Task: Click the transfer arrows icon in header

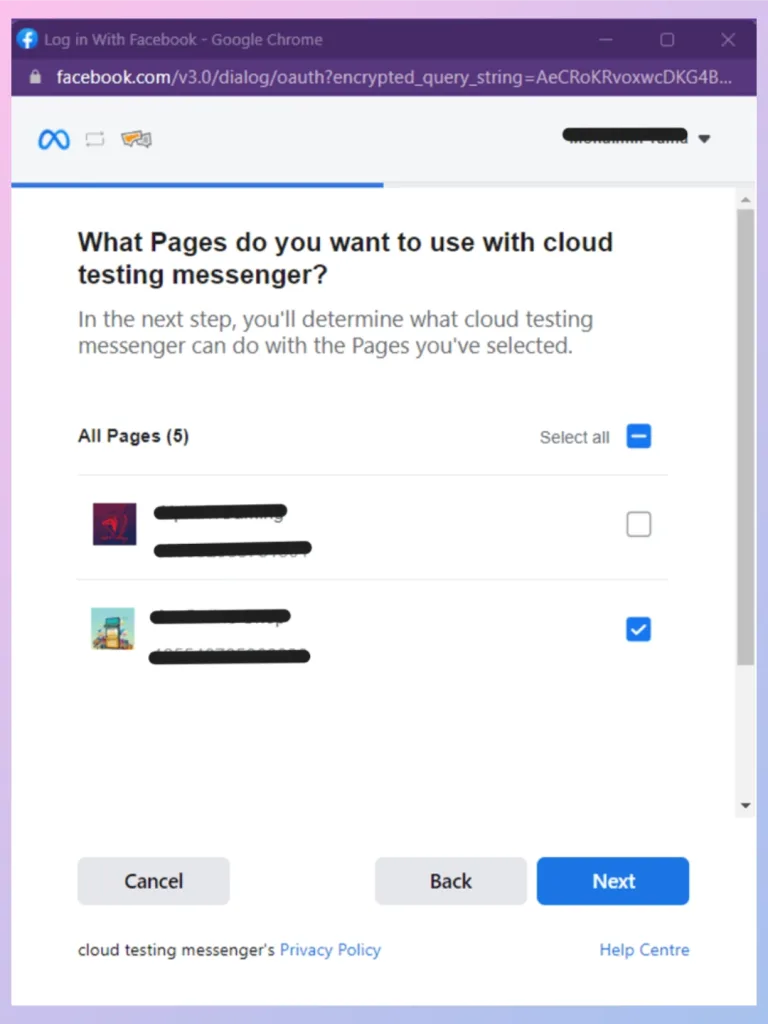Action: point(95,139)
